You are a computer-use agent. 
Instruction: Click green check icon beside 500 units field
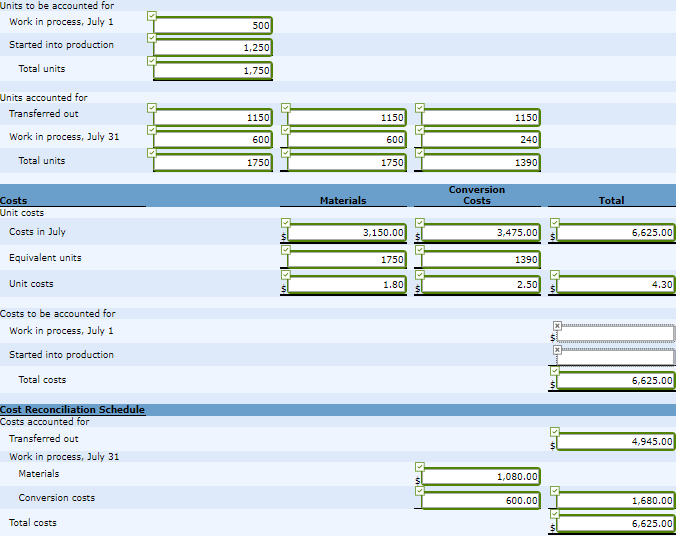151,16
